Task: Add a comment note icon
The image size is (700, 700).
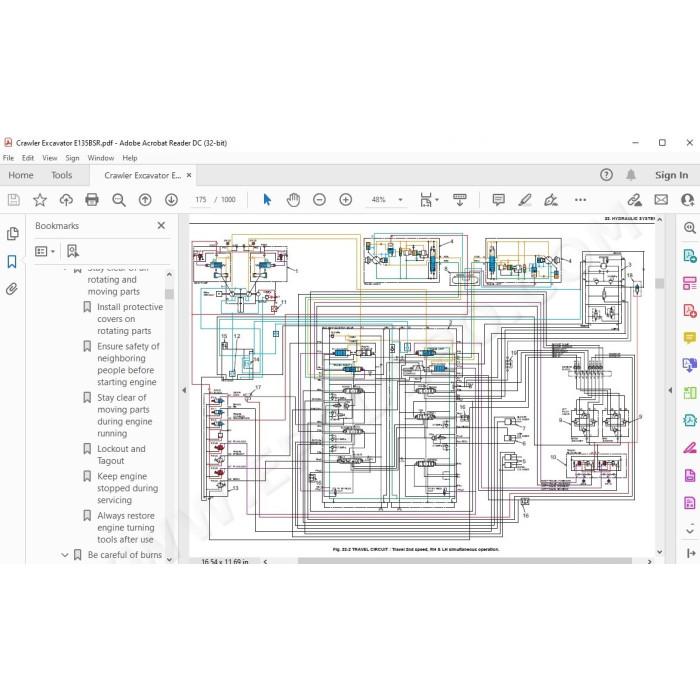Action: [498, 200]
